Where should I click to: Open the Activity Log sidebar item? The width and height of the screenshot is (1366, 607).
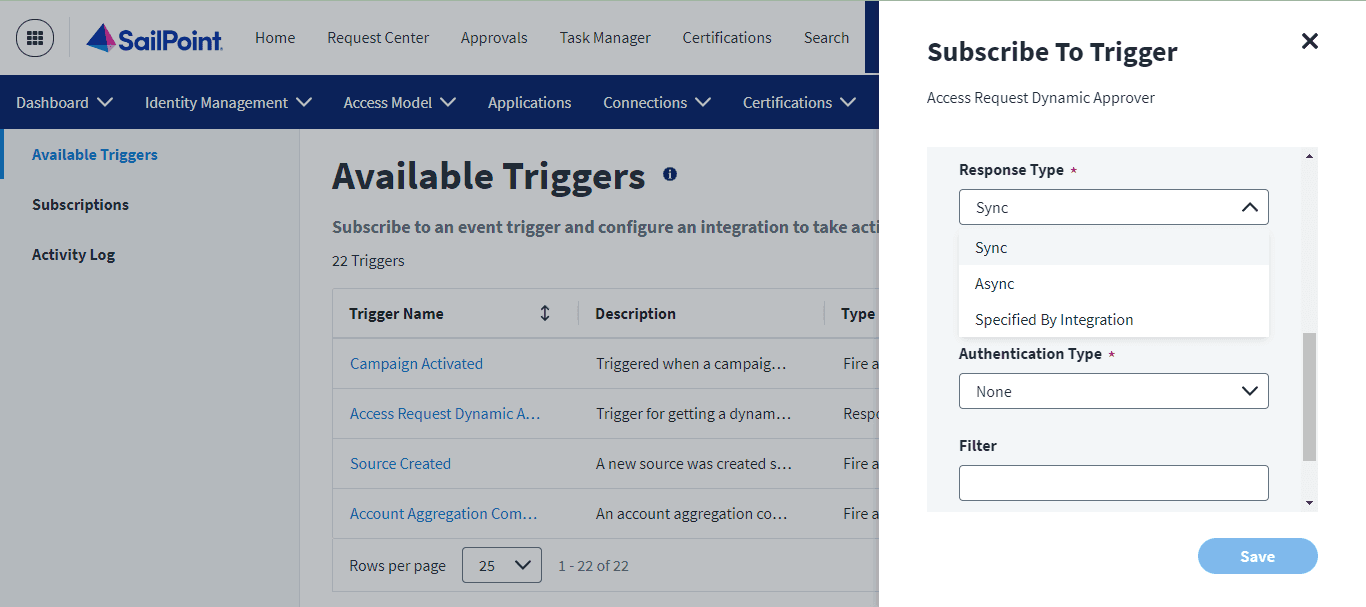pyautogui.click(x=73, y=254)
